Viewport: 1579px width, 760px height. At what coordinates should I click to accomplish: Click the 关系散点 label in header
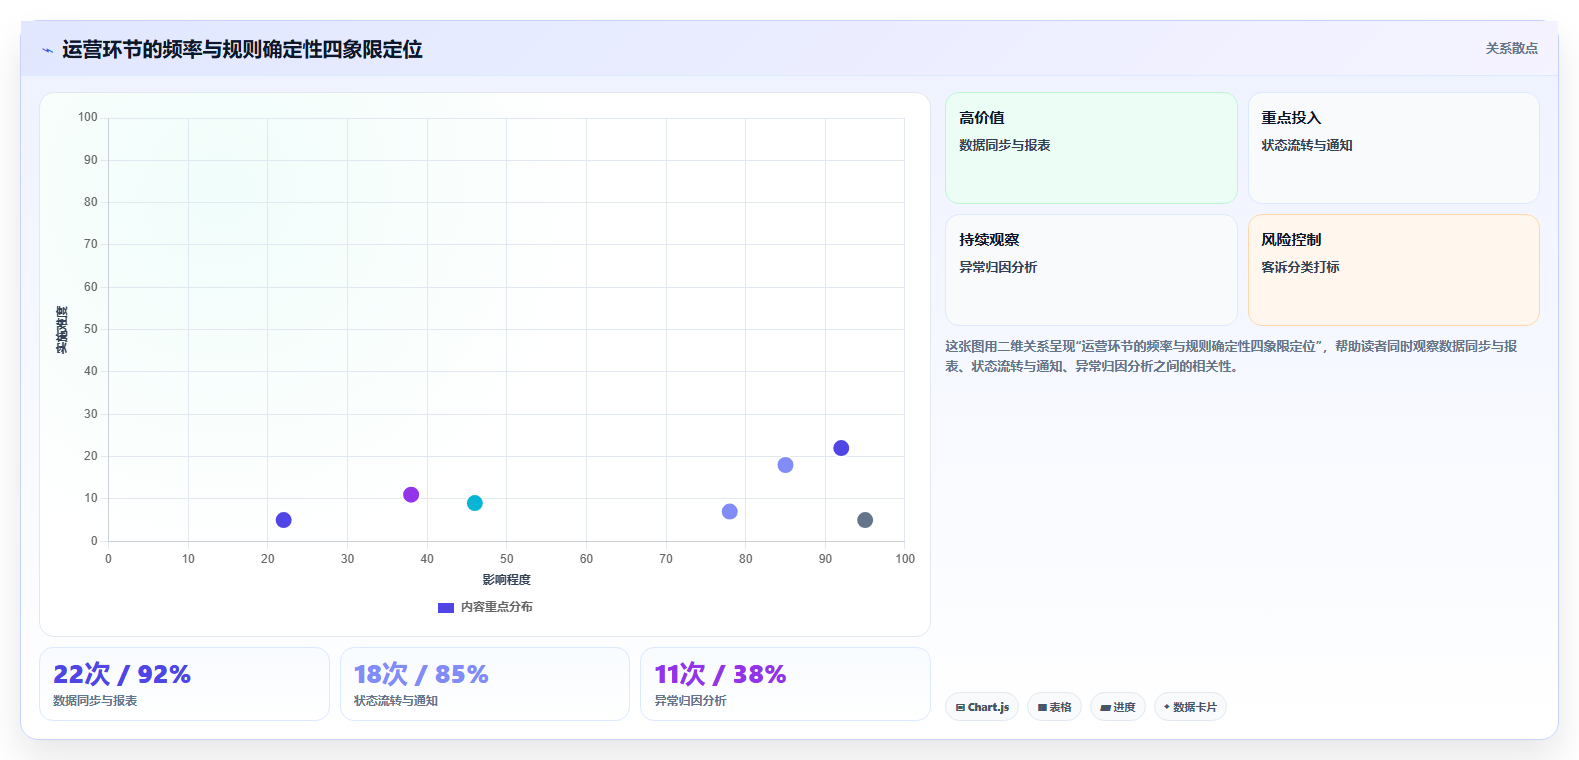[x=1511, y=48]
